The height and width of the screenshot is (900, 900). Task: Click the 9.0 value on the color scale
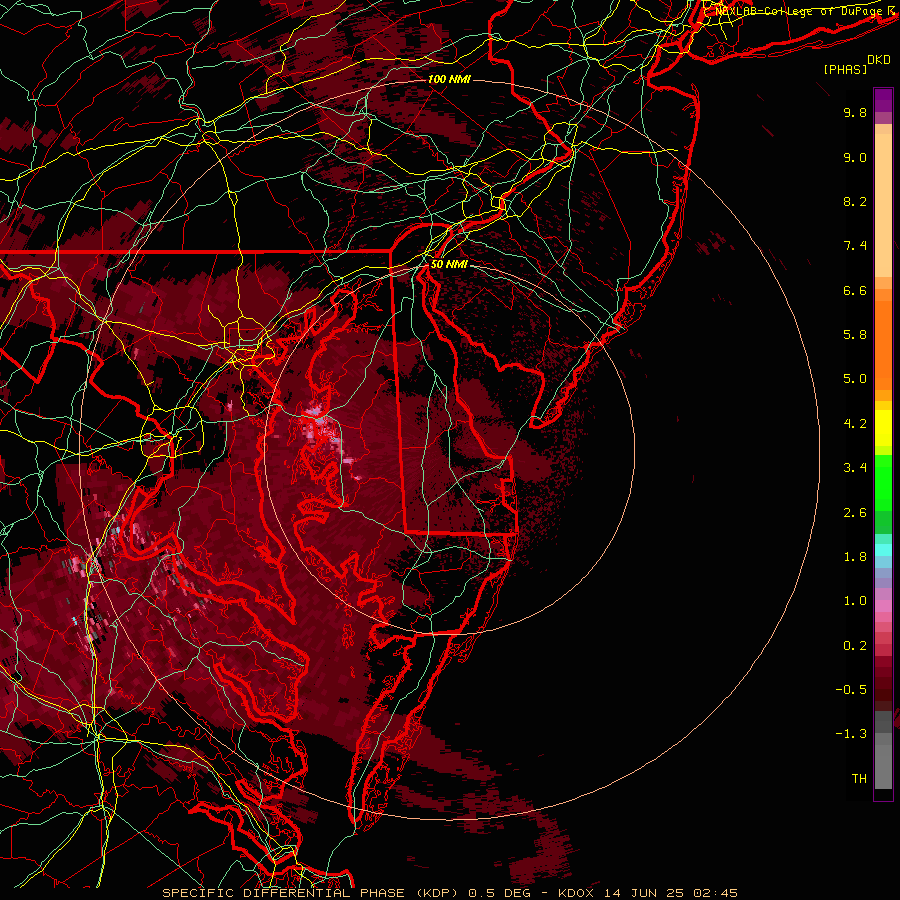tap(855, 157)
